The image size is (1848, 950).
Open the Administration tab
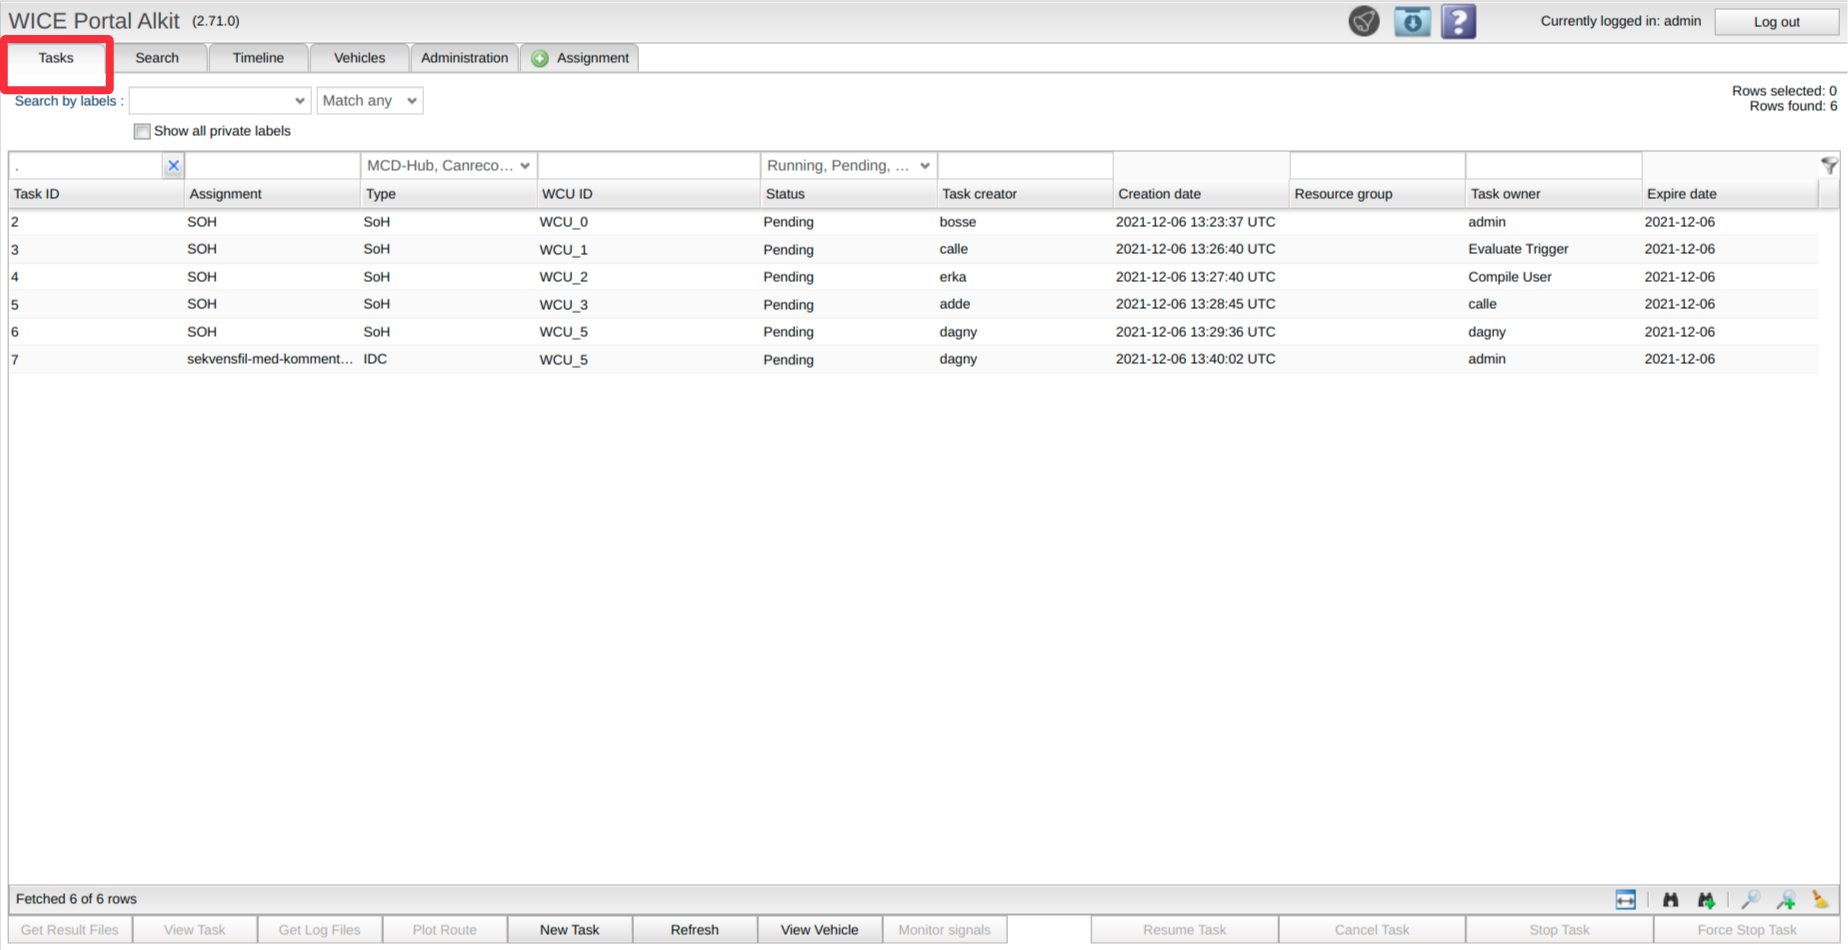tap(464, 58)
